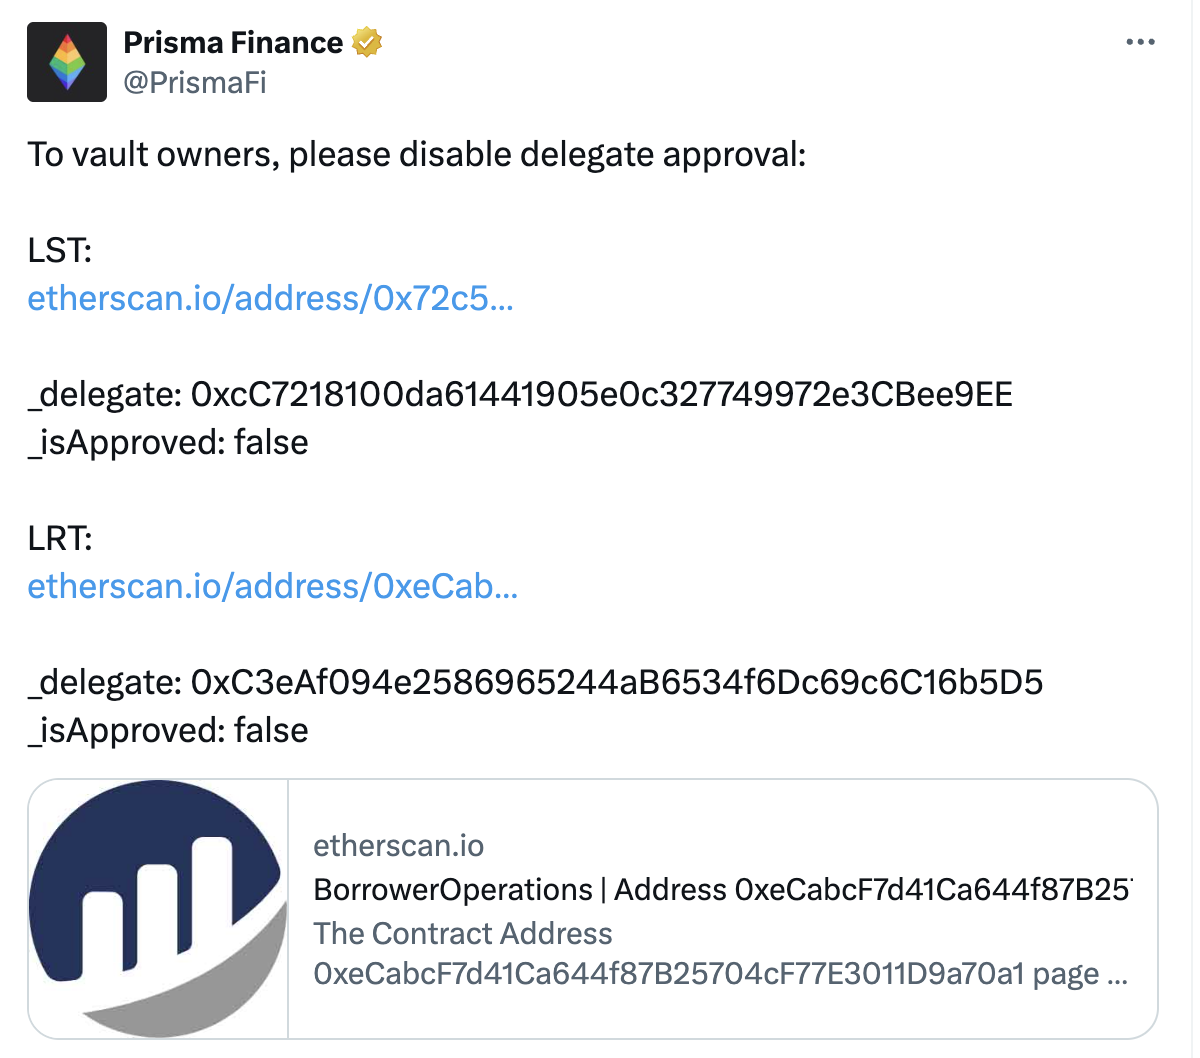Expand the tweet options via the ellipsis
The height and width of the screenshot is (1058, 1200).
(x=1139, y=40)
